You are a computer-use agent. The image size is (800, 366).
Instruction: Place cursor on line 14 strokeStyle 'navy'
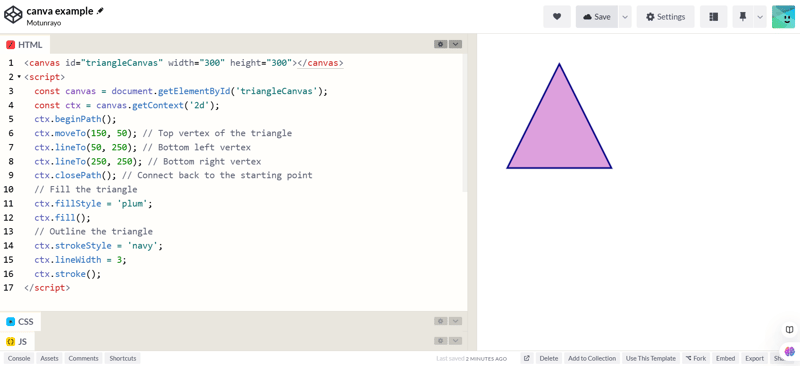[98, 246]
